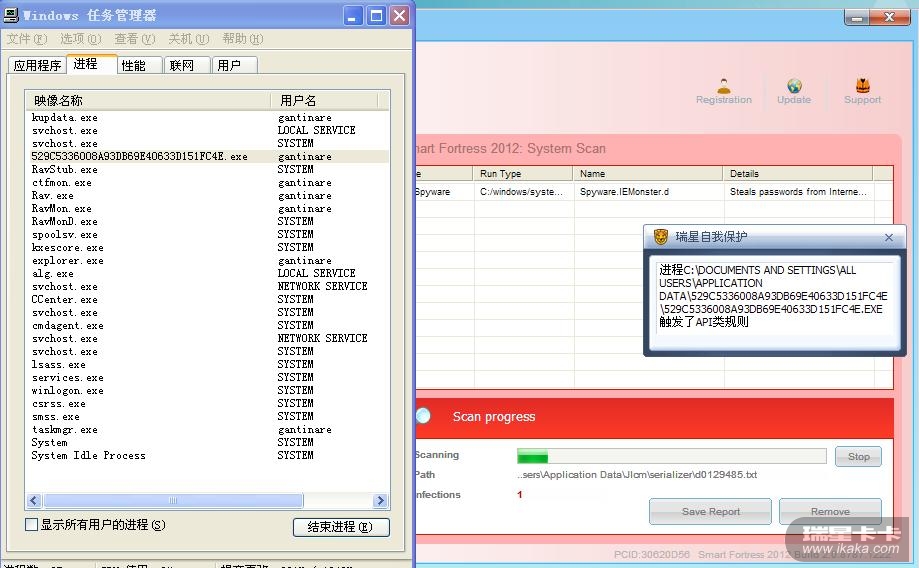Click Rising shield icon in popup title
Viewport: 919px width, 568px height.
click(661, 237)
